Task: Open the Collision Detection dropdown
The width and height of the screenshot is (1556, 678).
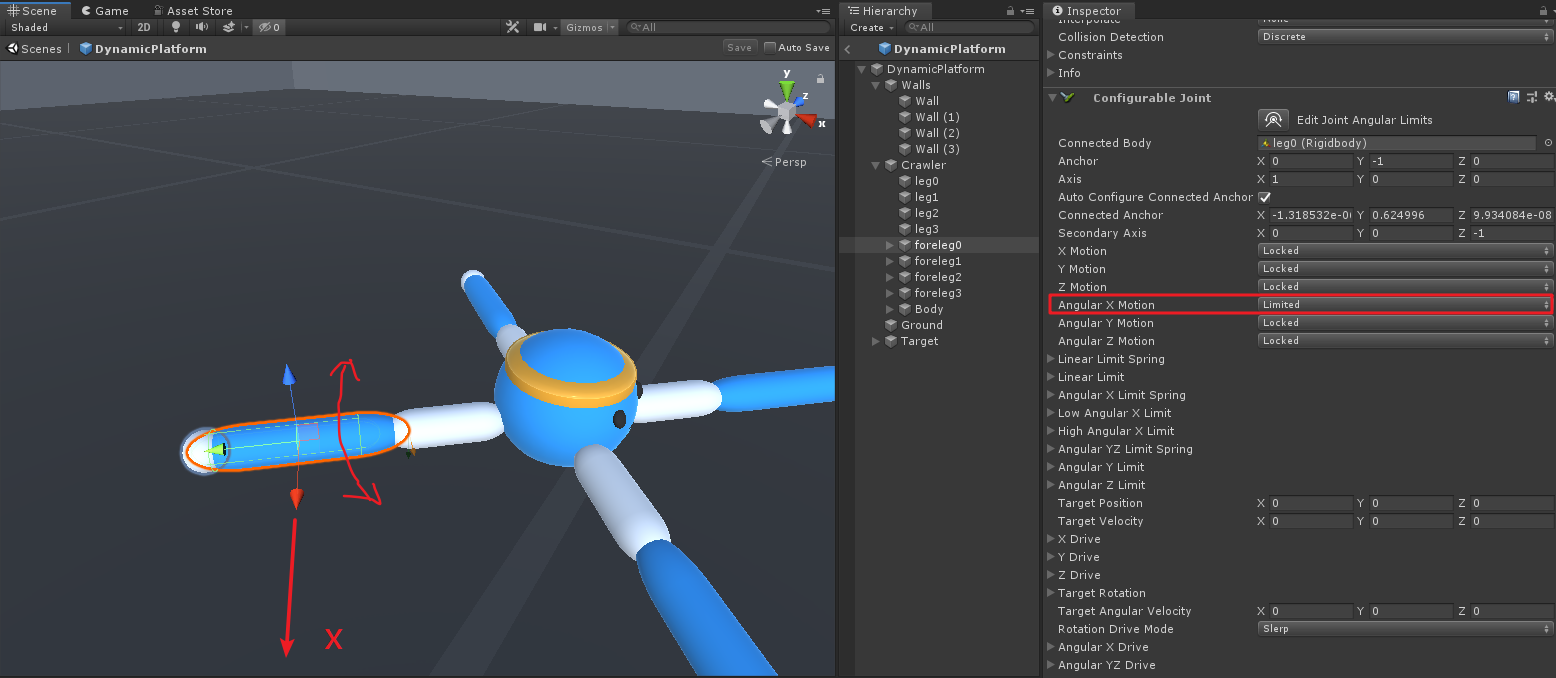Action: (x=1405, y=37)
